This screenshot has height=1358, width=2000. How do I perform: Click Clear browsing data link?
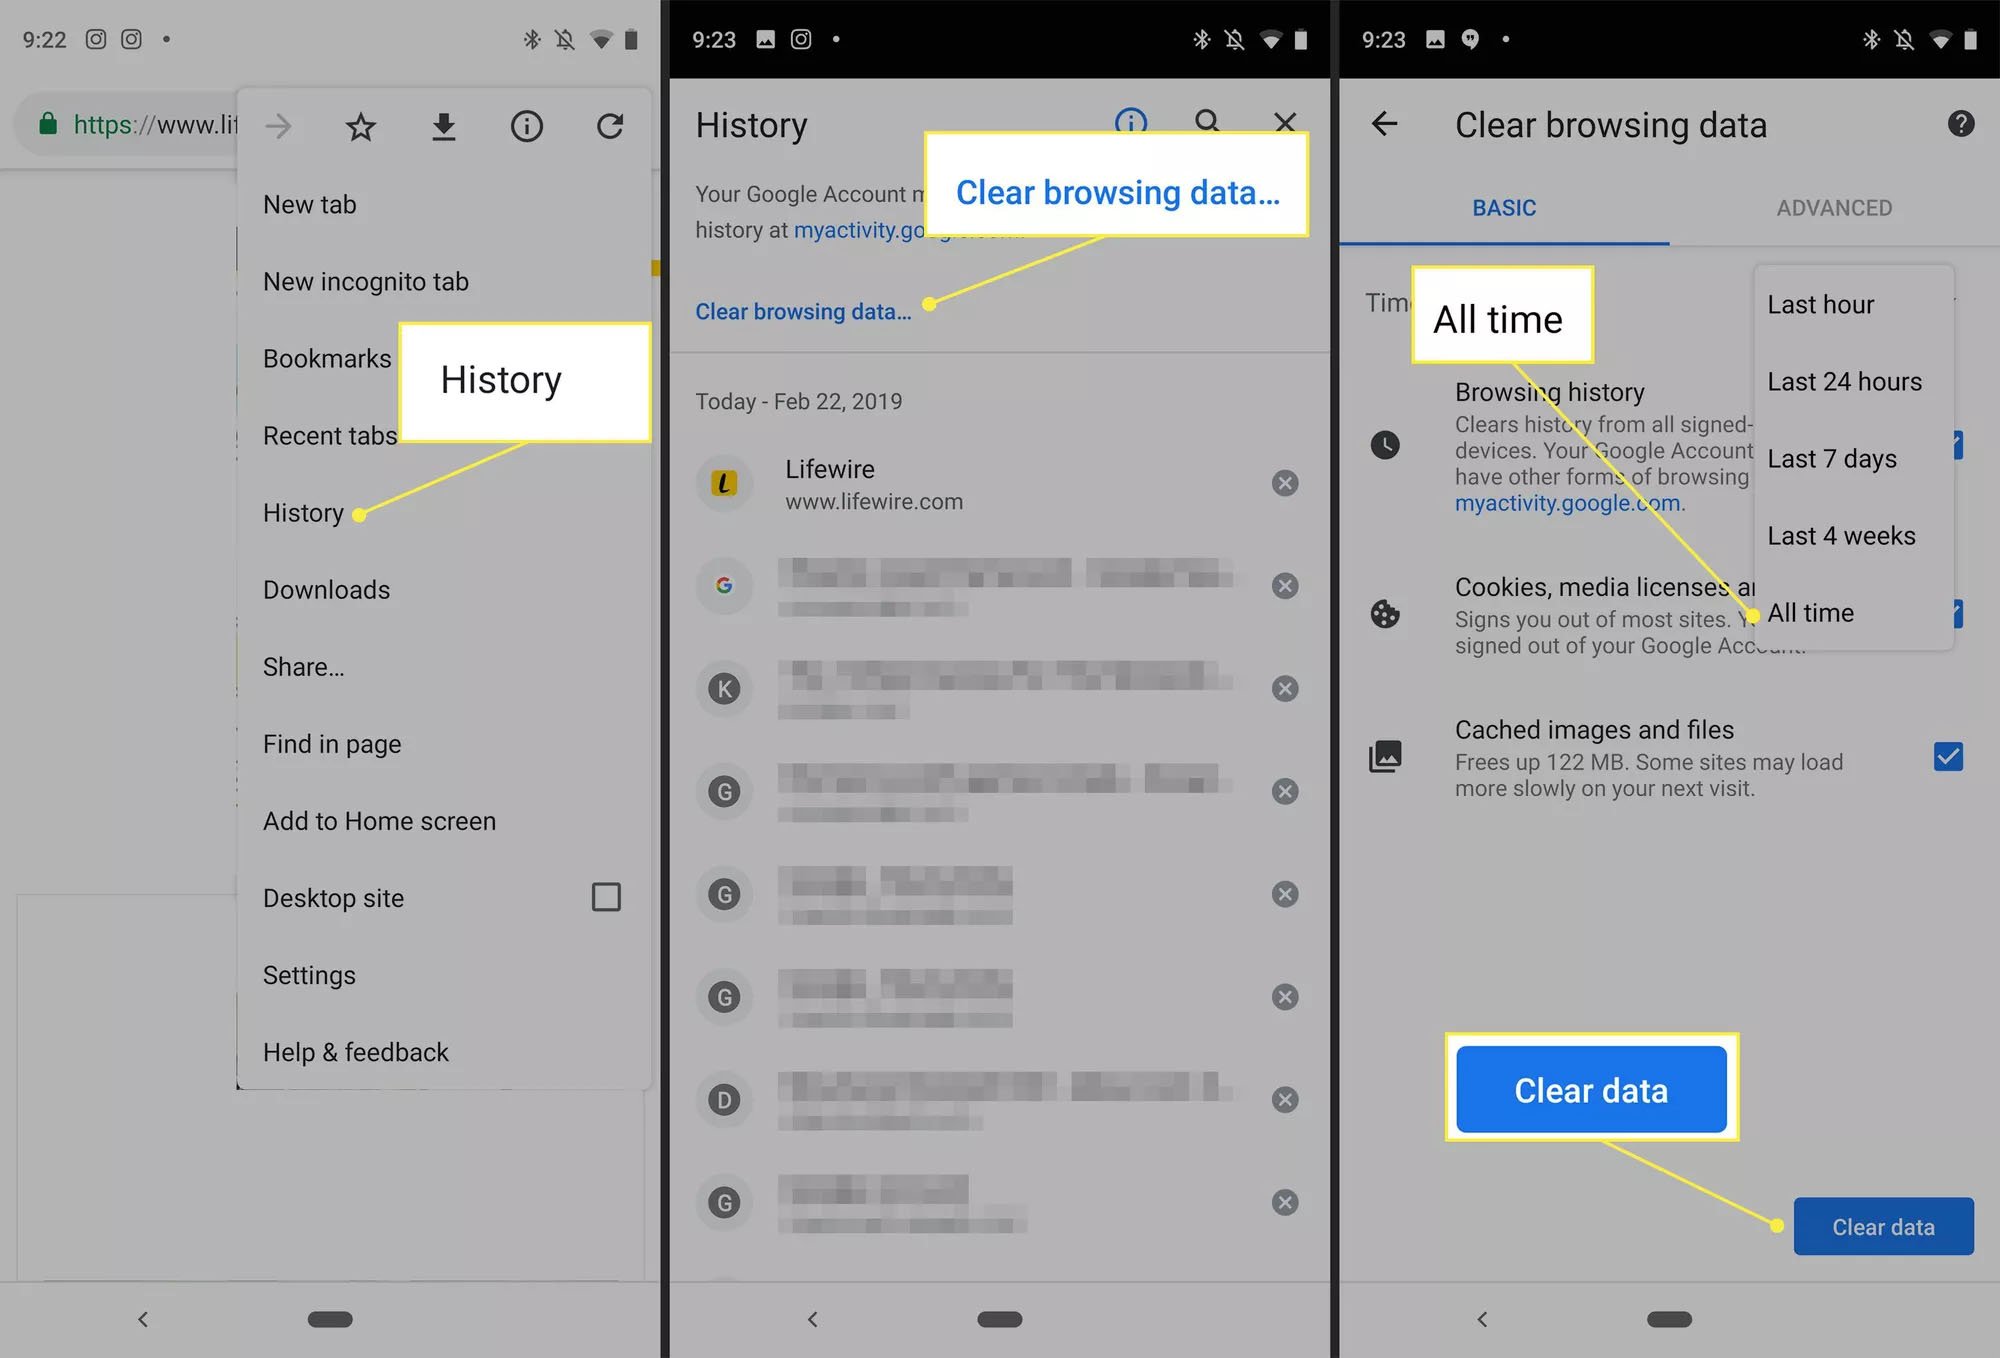803,309
